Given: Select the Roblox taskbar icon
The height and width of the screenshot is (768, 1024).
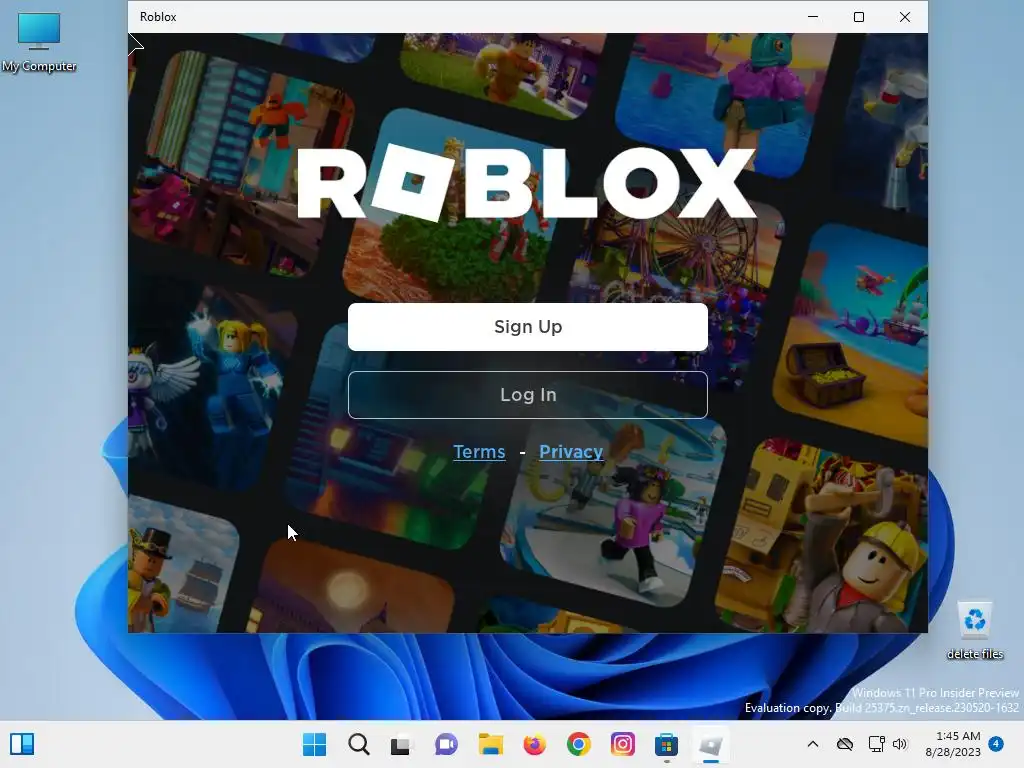Looking at the screenshot, I should pyautogui.click(x=711, y=744).
